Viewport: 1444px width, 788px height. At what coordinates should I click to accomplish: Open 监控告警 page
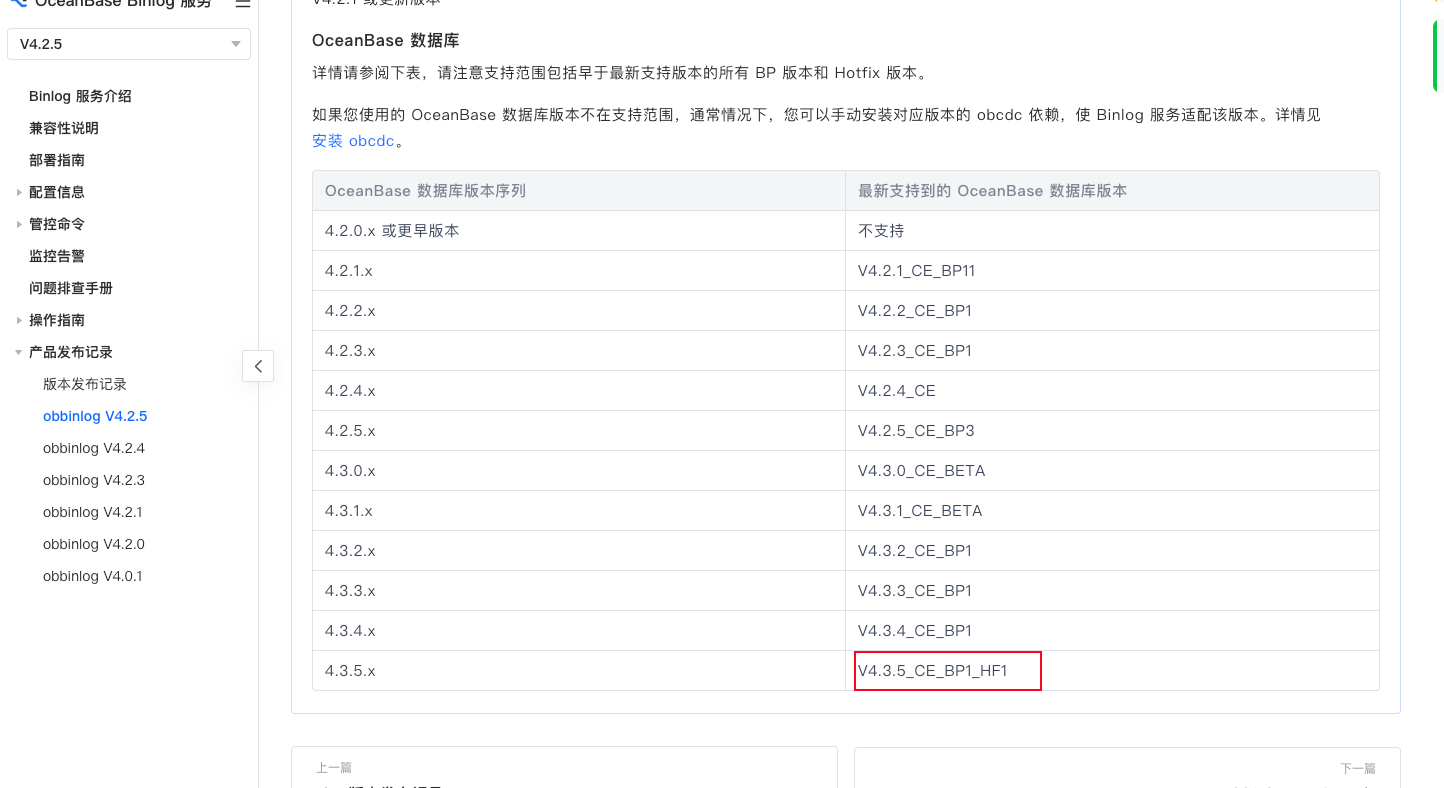[57, 256]
